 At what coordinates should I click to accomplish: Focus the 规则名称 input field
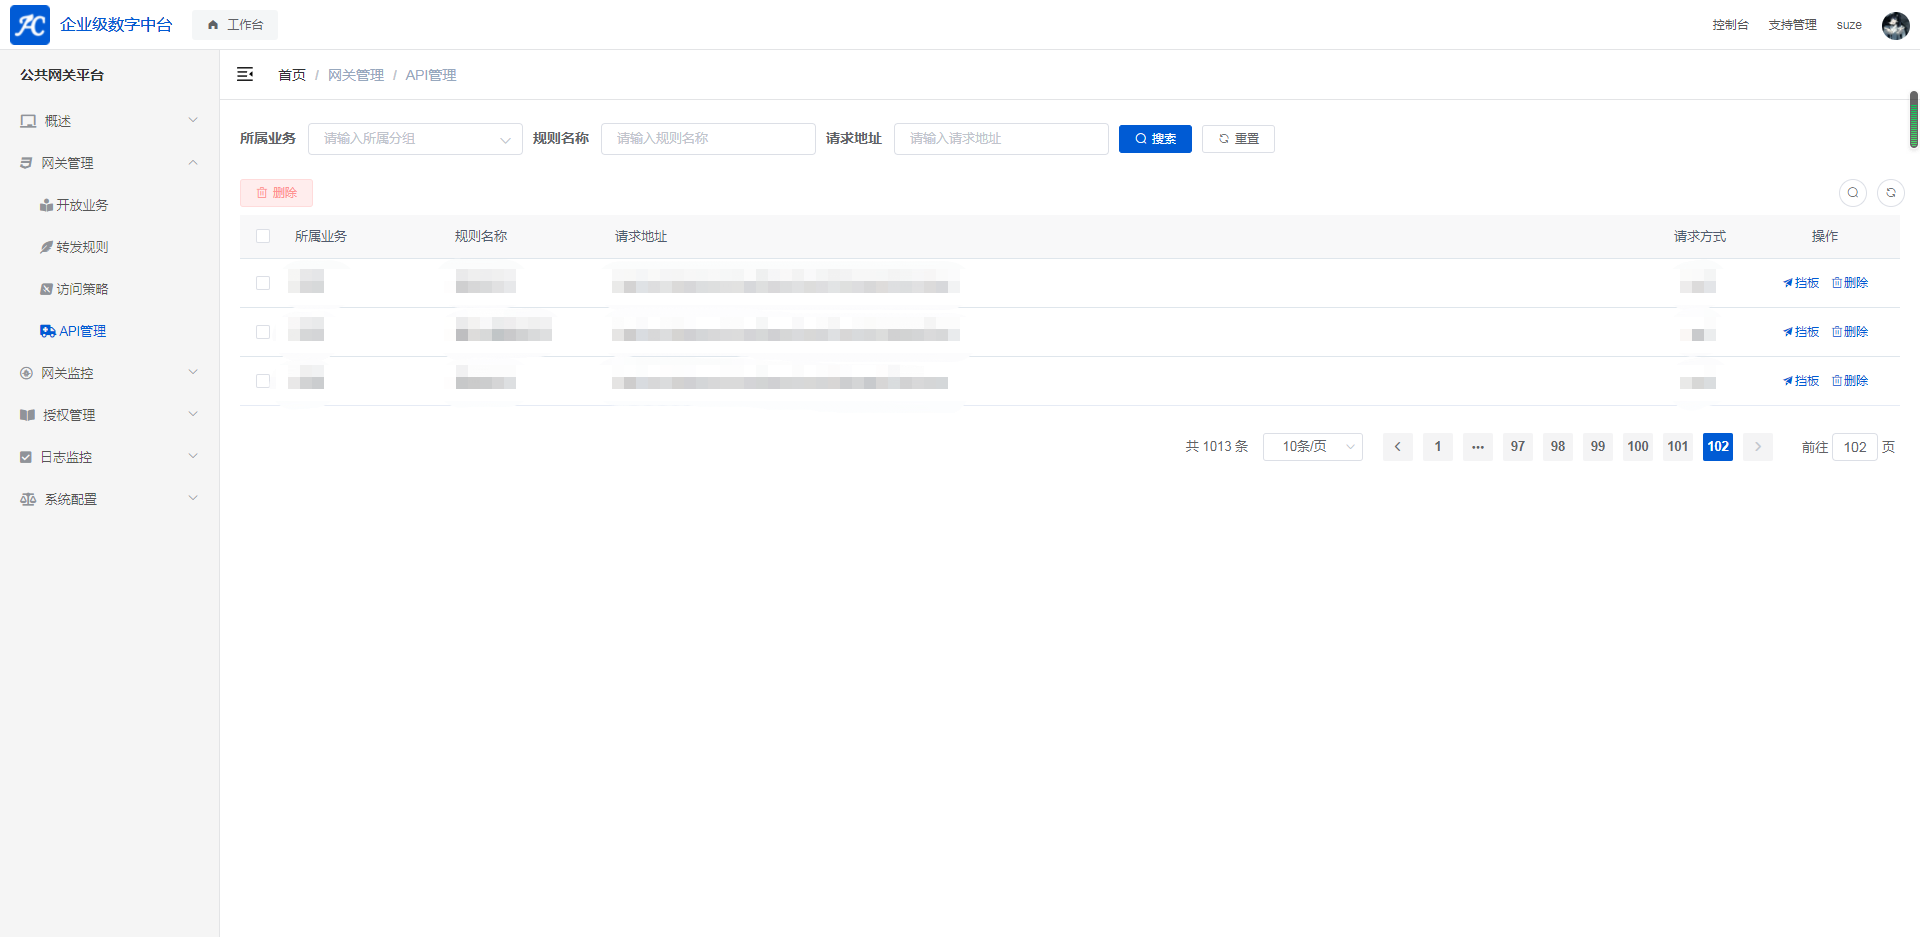[x=708, y=139]
